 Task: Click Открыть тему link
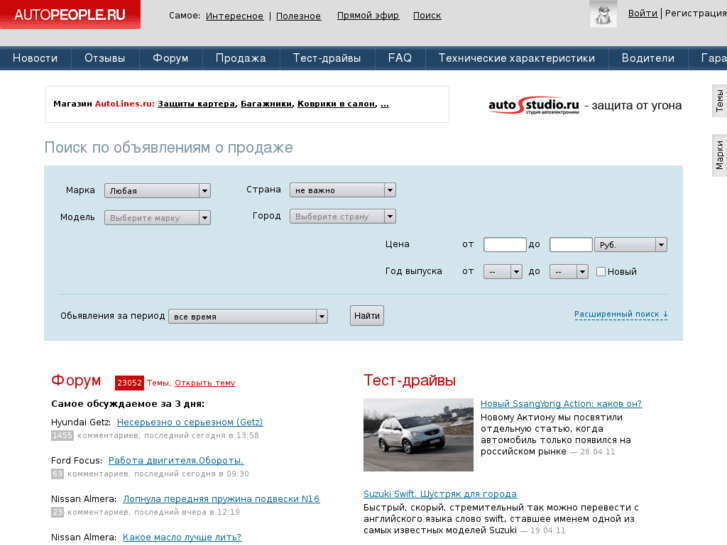[x=205, y=383]
